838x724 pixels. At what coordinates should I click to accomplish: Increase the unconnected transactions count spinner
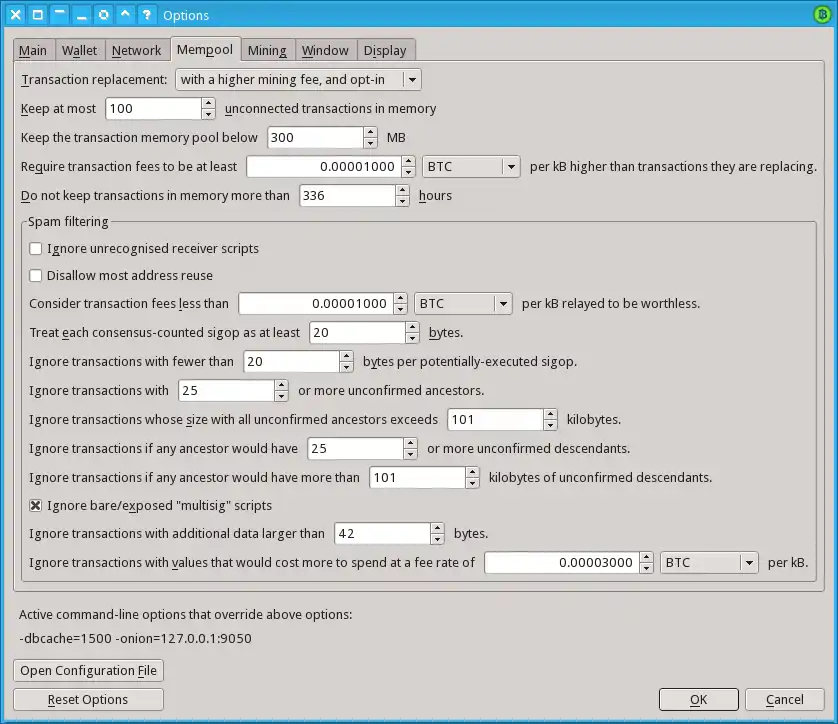pos(208,103)
